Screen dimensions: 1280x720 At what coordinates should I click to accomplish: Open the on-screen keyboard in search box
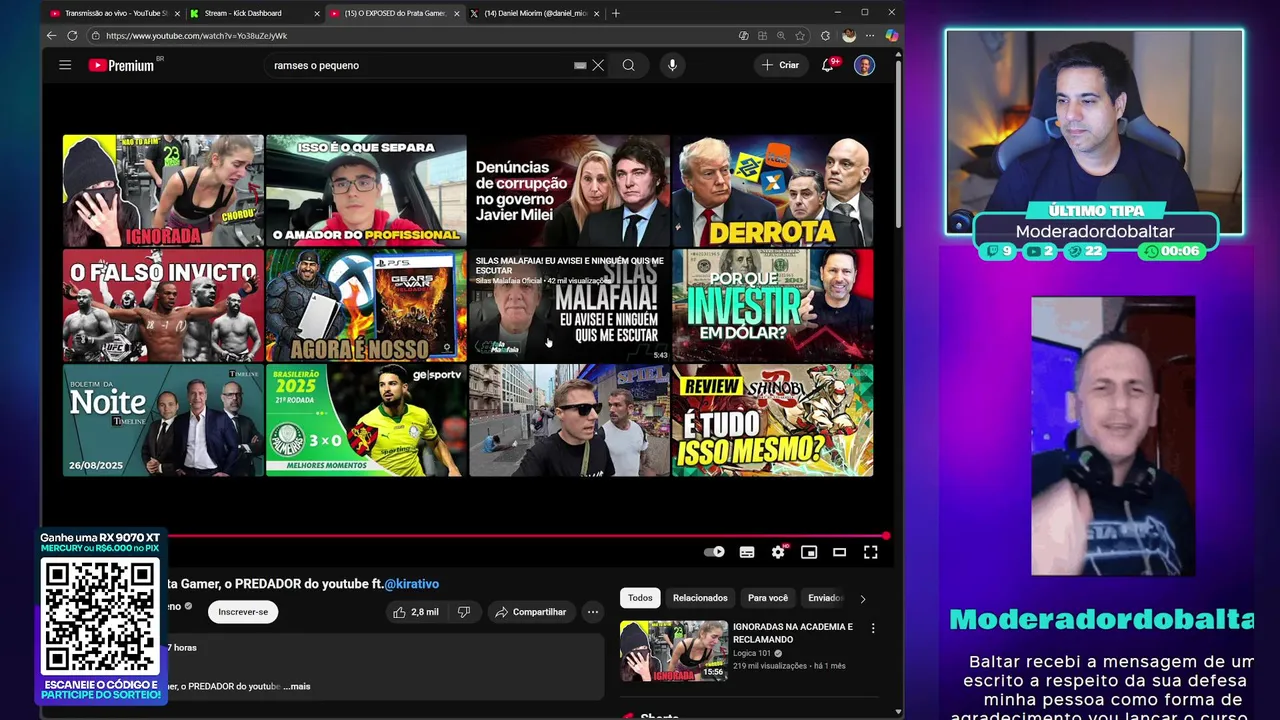pyautogui.click(x=580, y=65)
